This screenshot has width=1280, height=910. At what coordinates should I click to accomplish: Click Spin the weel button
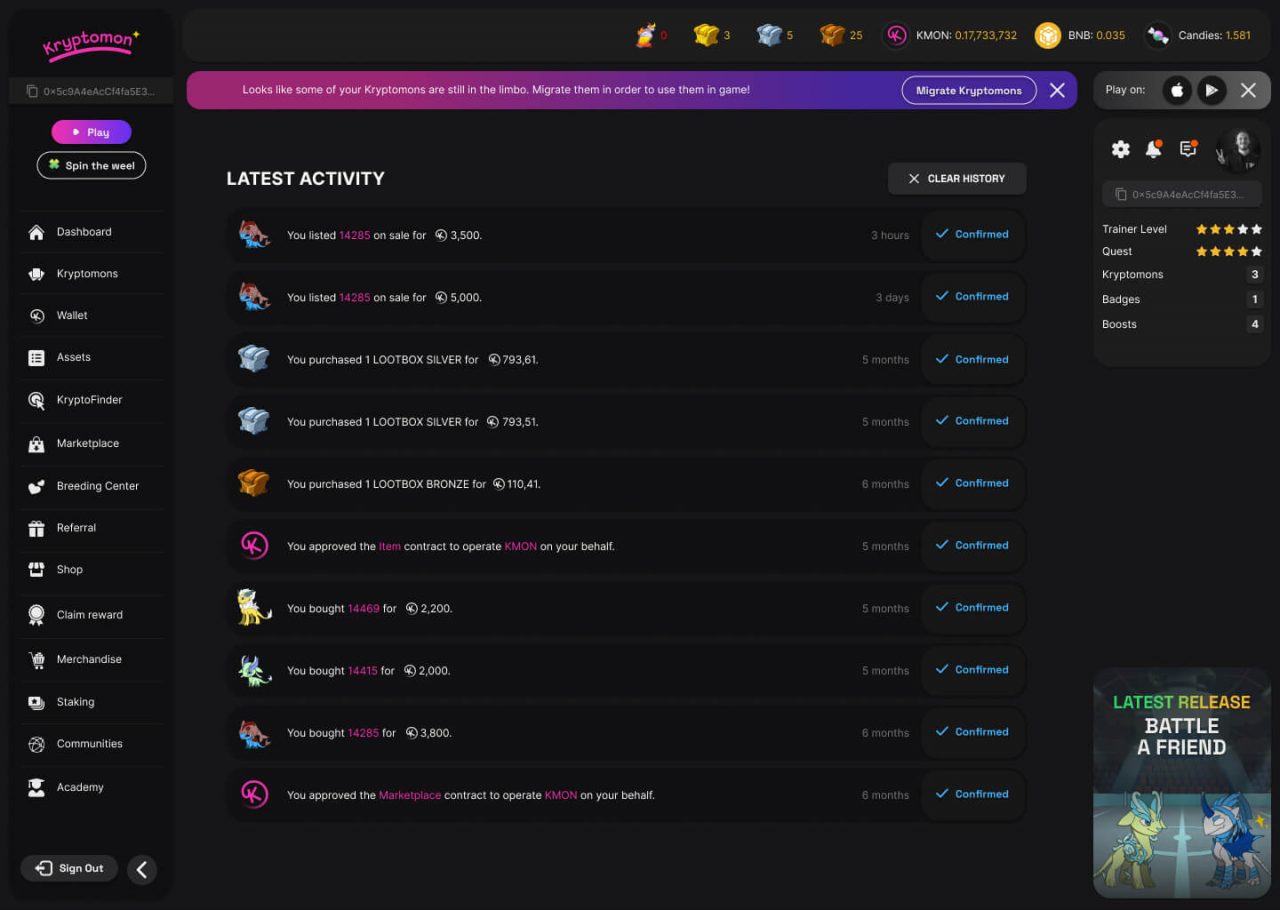(91, 165)
